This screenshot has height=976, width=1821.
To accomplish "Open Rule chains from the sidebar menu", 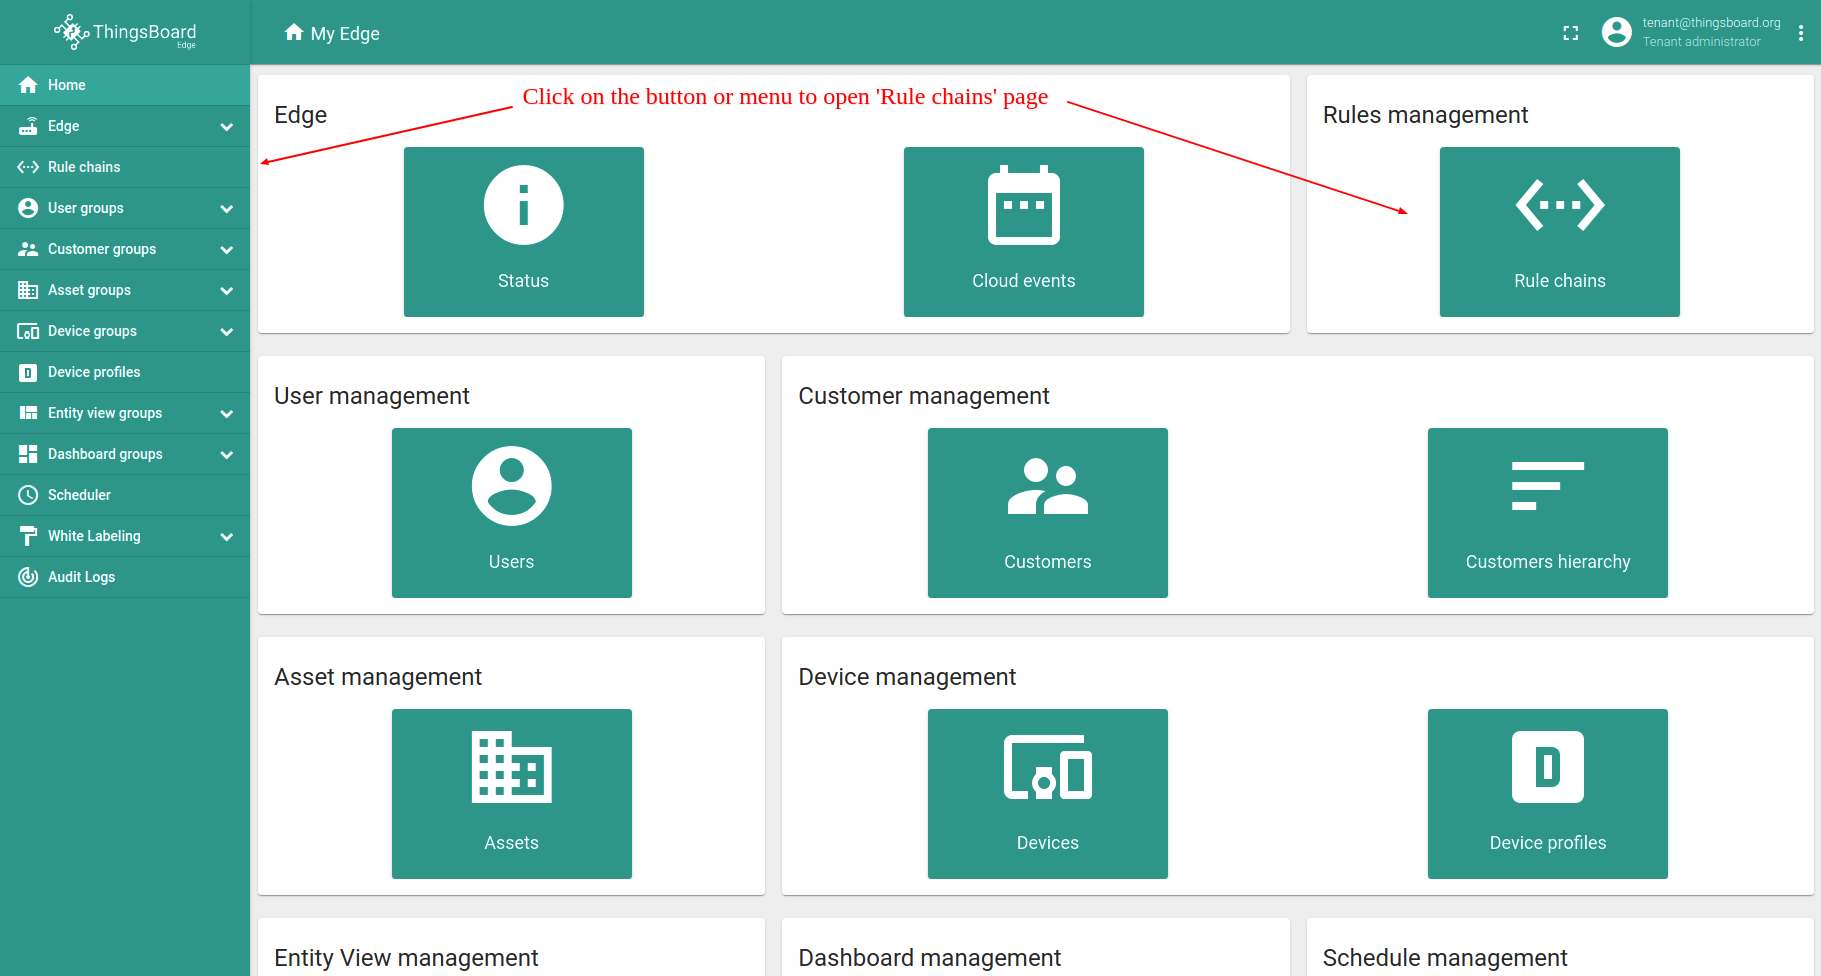I will (125, 167).
